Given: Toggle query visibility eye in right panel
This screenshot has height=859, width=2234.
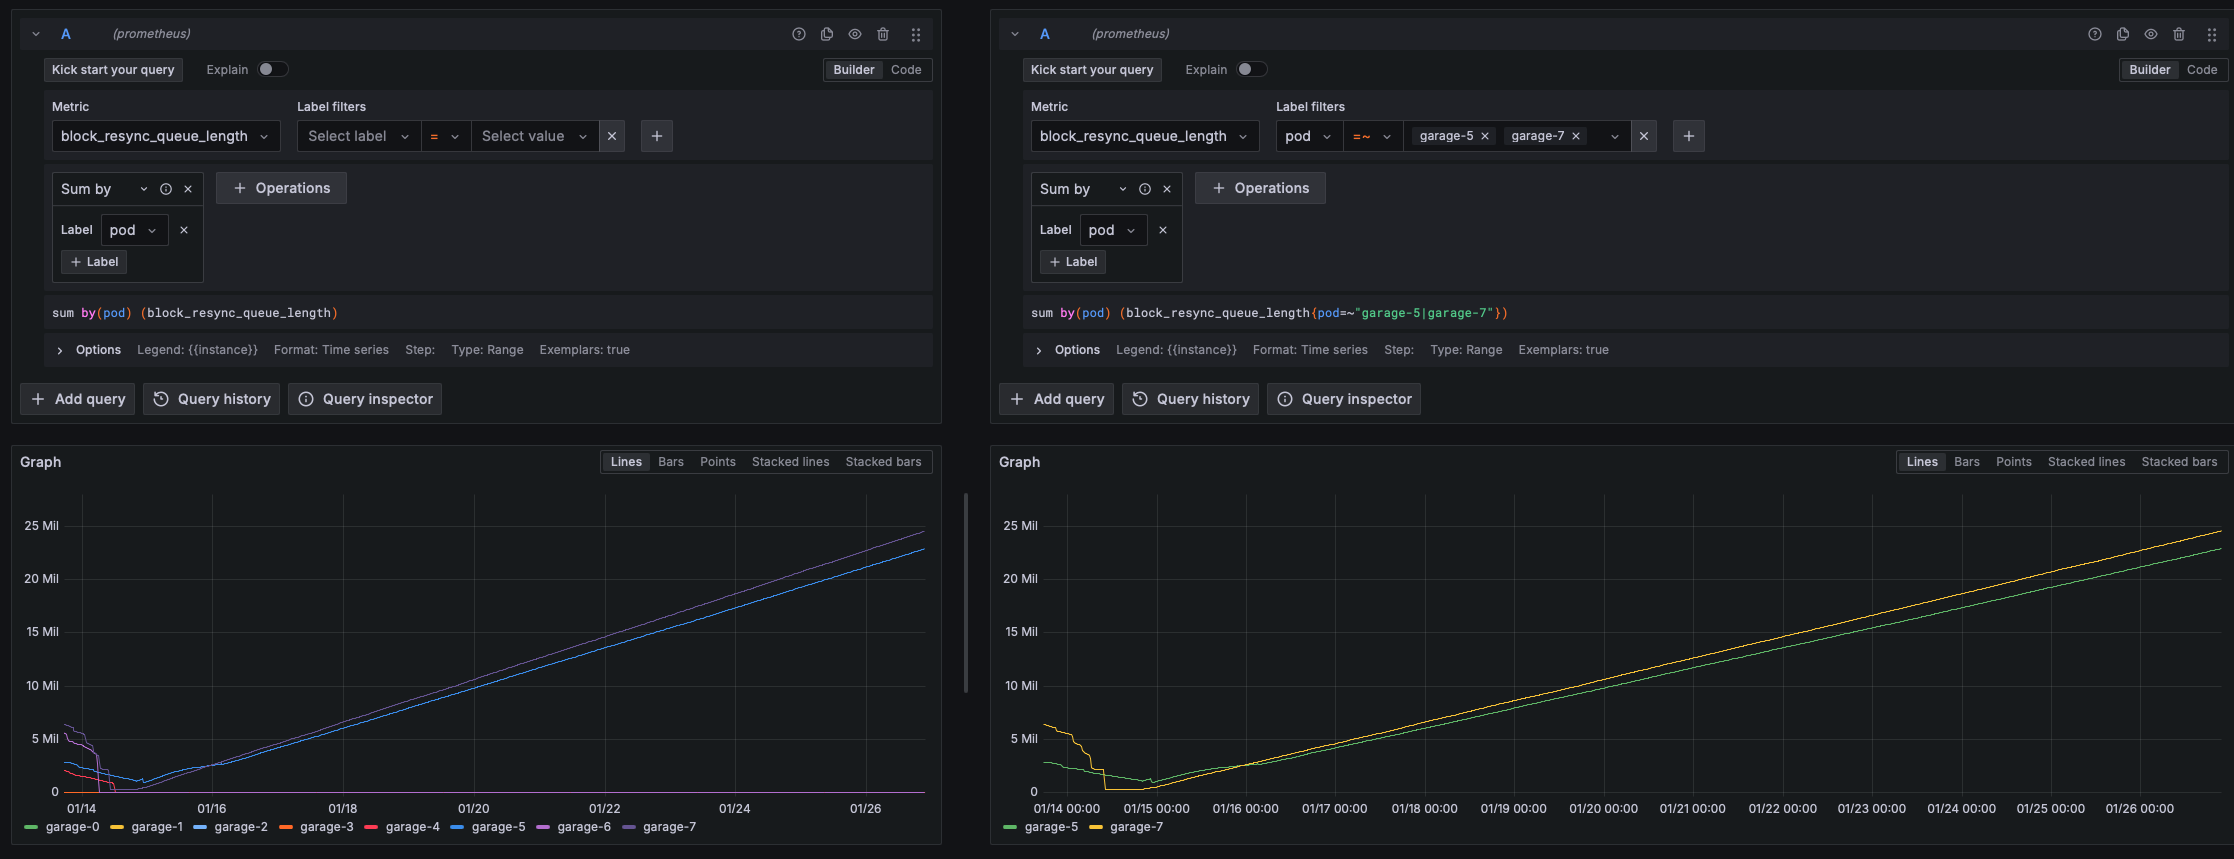Looking at the screenshot, I should 2151,34.
